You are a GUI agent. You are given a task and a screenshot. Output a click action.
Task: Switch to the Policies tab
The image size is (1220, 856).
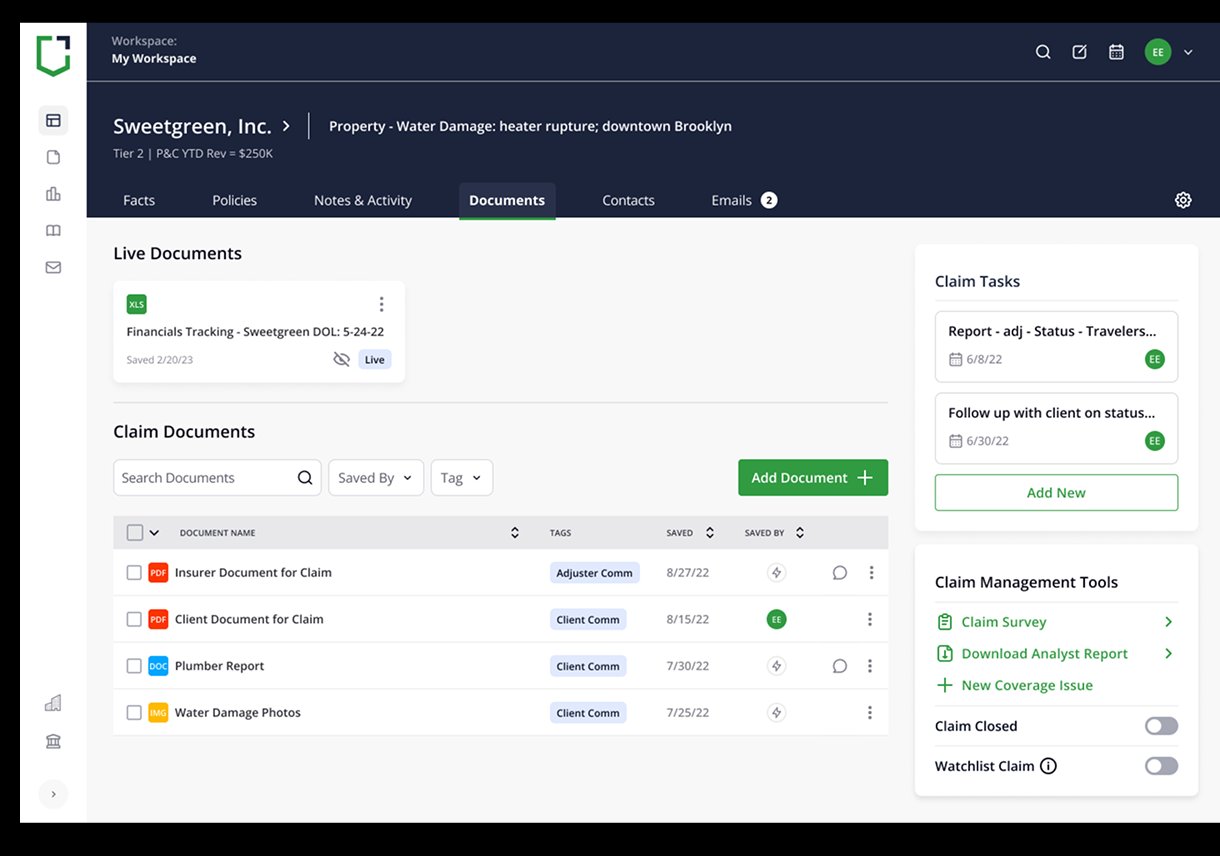click(x=235, y=200)
